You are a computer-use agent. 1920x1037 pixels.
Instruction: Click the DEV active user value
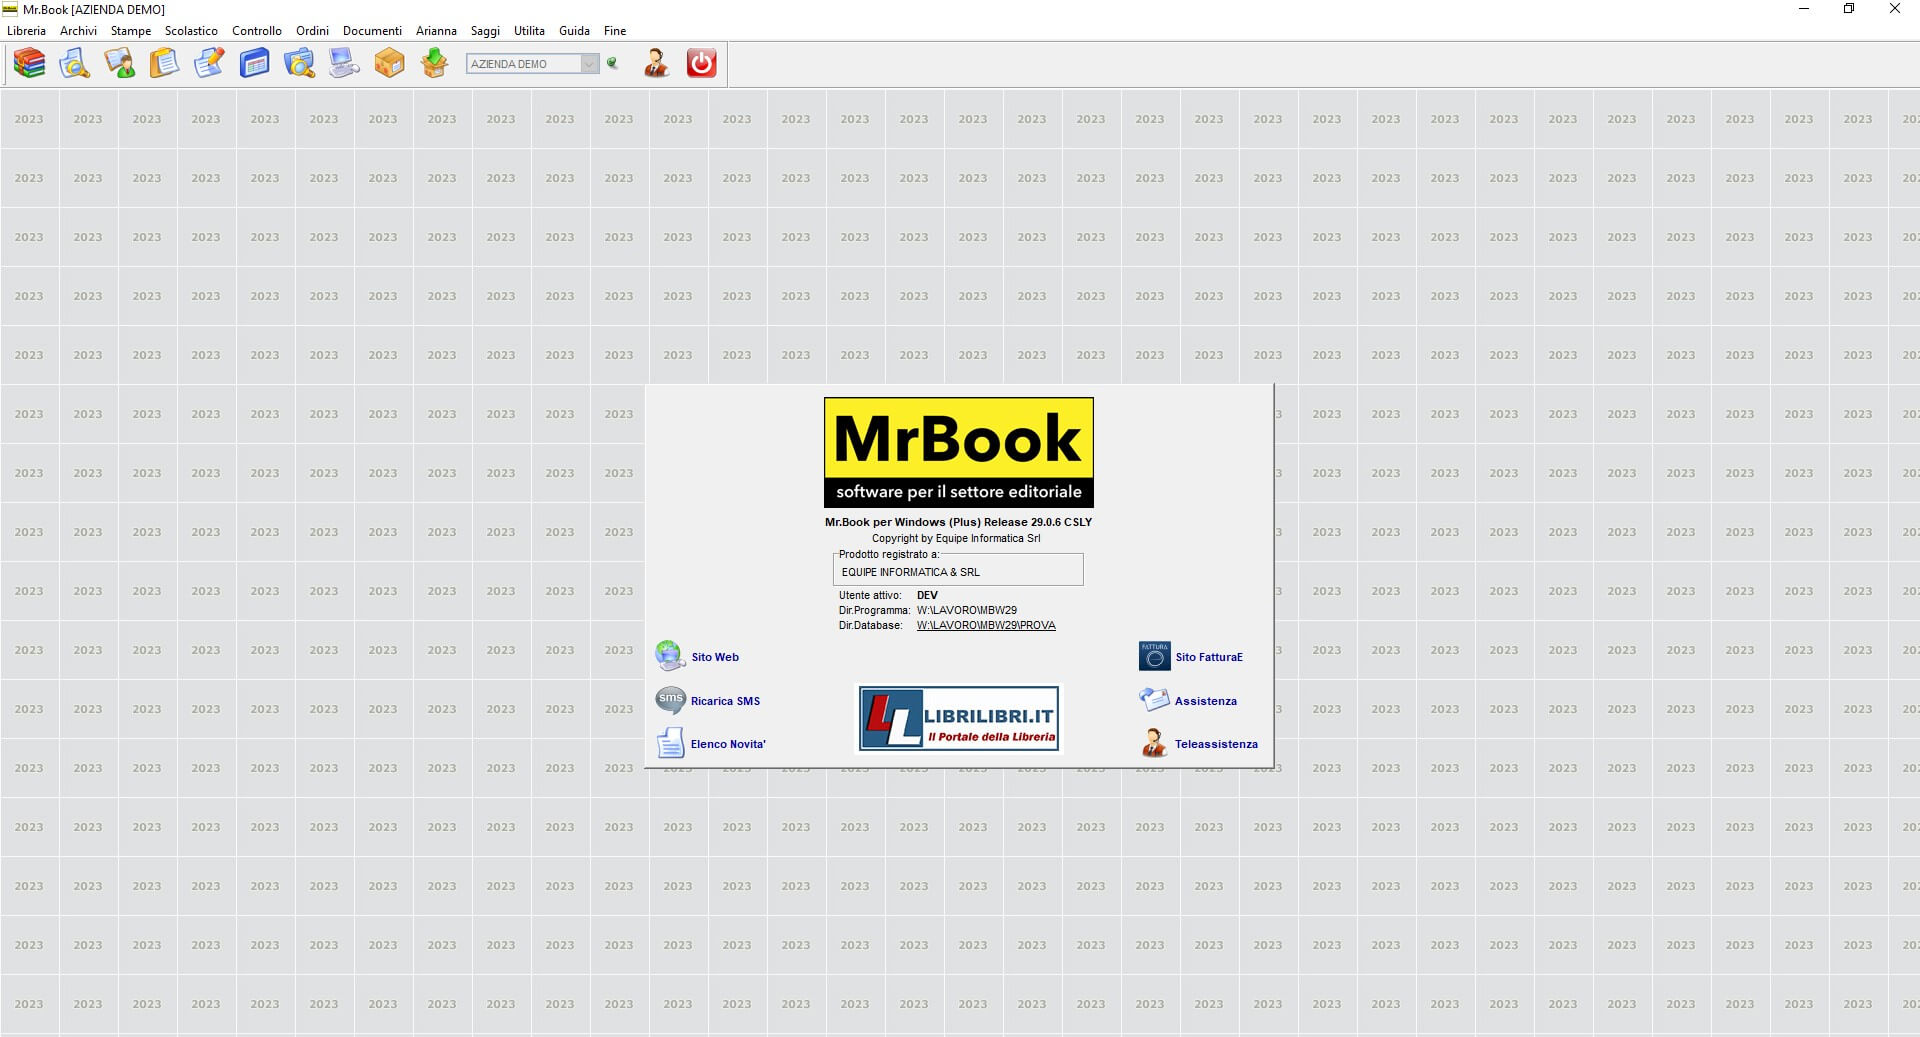[927, 595]
